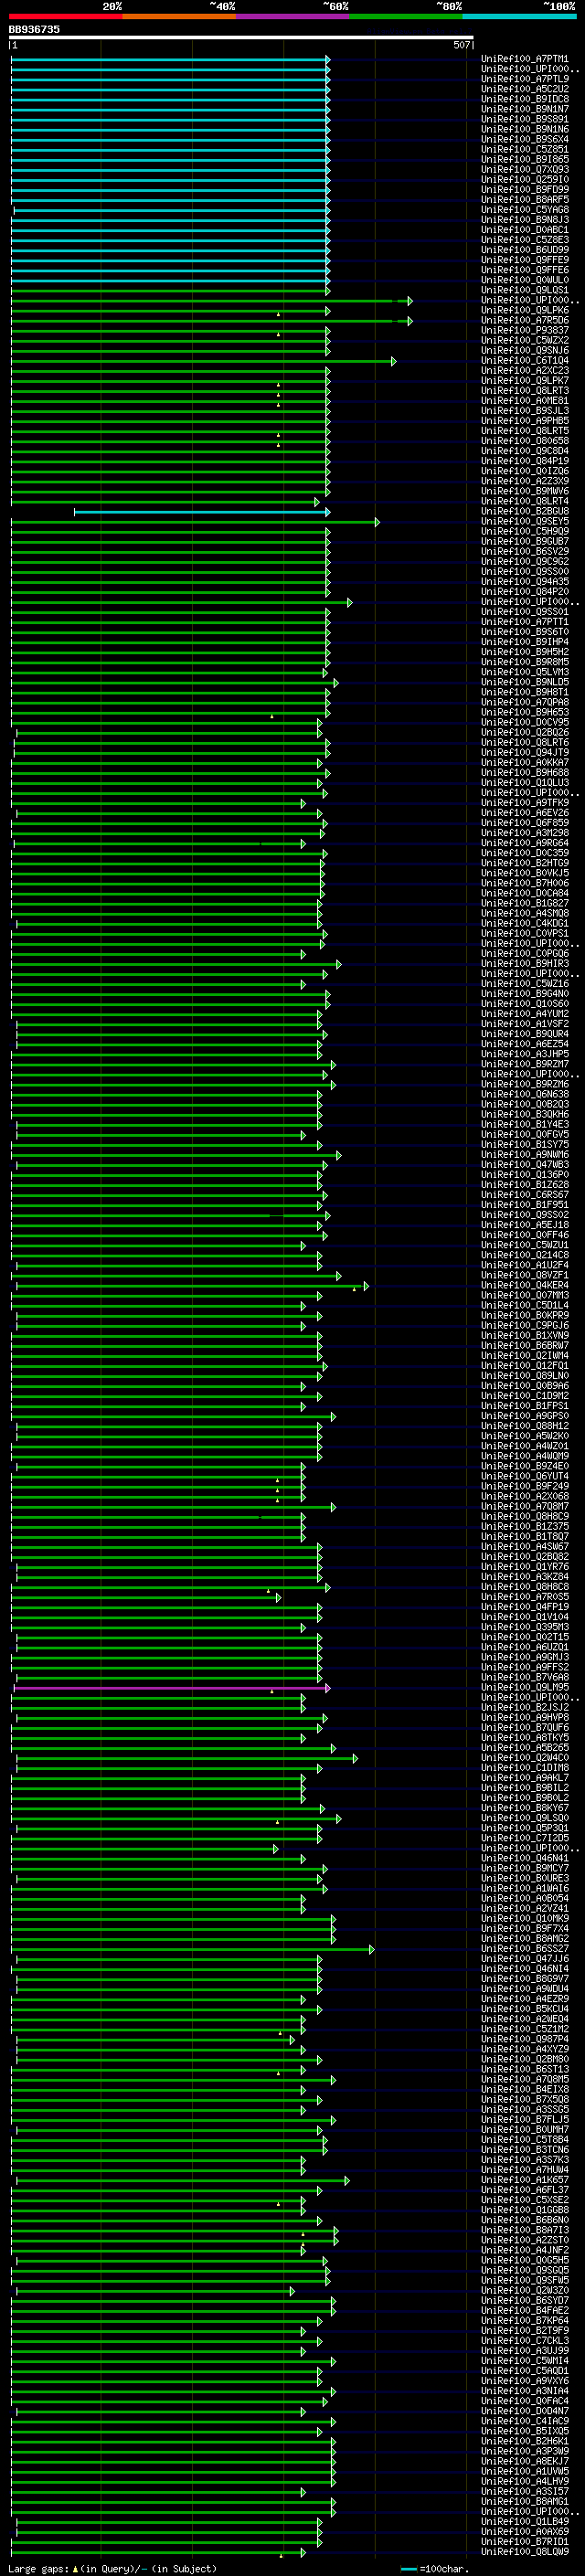Click label UniRef100_B0KPR9
This screenshot has height=2576, width=585.
525,1315
